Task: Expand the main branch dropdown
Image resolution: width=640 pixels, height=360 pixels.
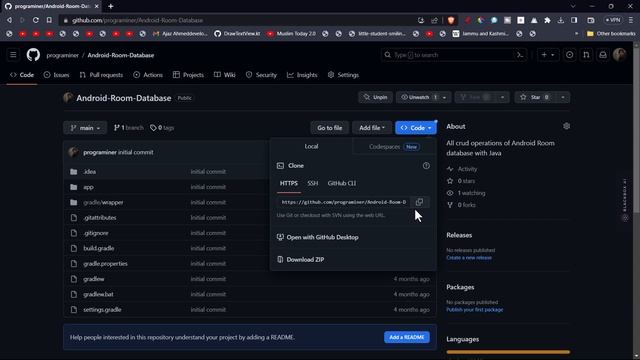Action: pos(85,128)
